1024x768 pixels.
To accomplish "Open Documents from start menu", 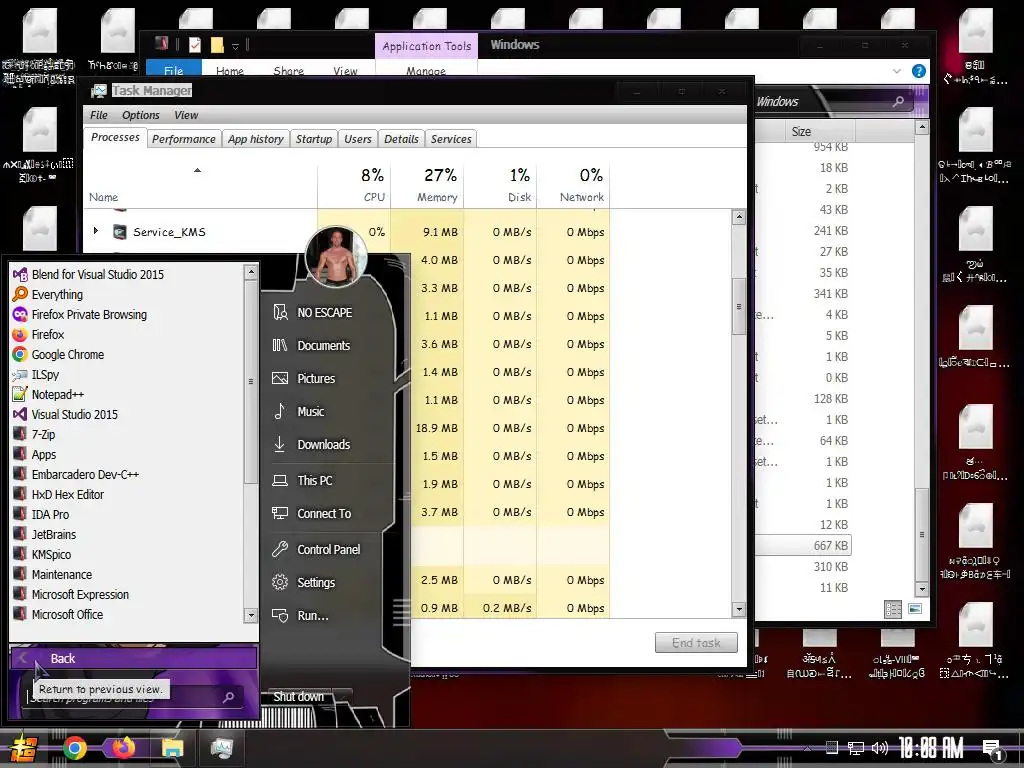I will [323, 345].
